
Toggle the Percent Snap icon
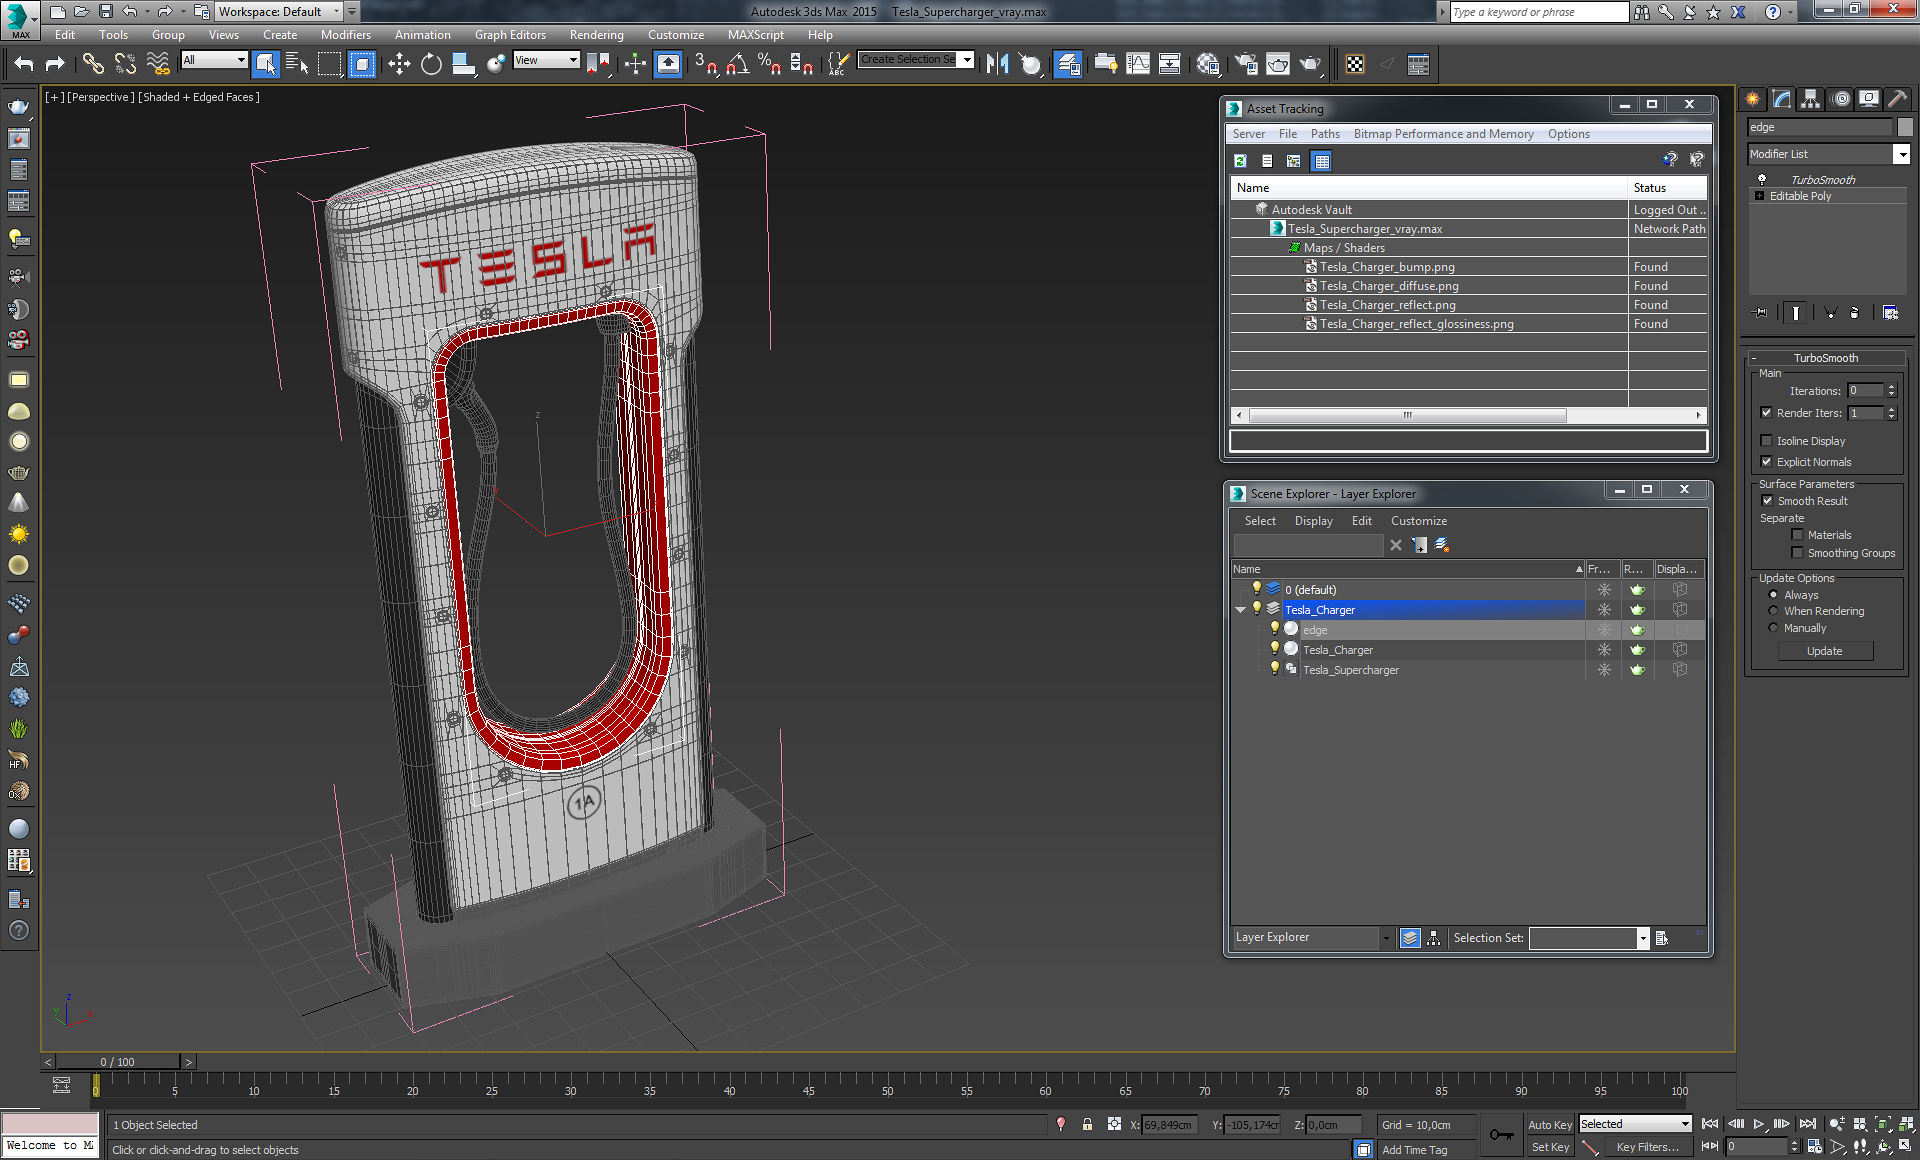tap(769, 64)
